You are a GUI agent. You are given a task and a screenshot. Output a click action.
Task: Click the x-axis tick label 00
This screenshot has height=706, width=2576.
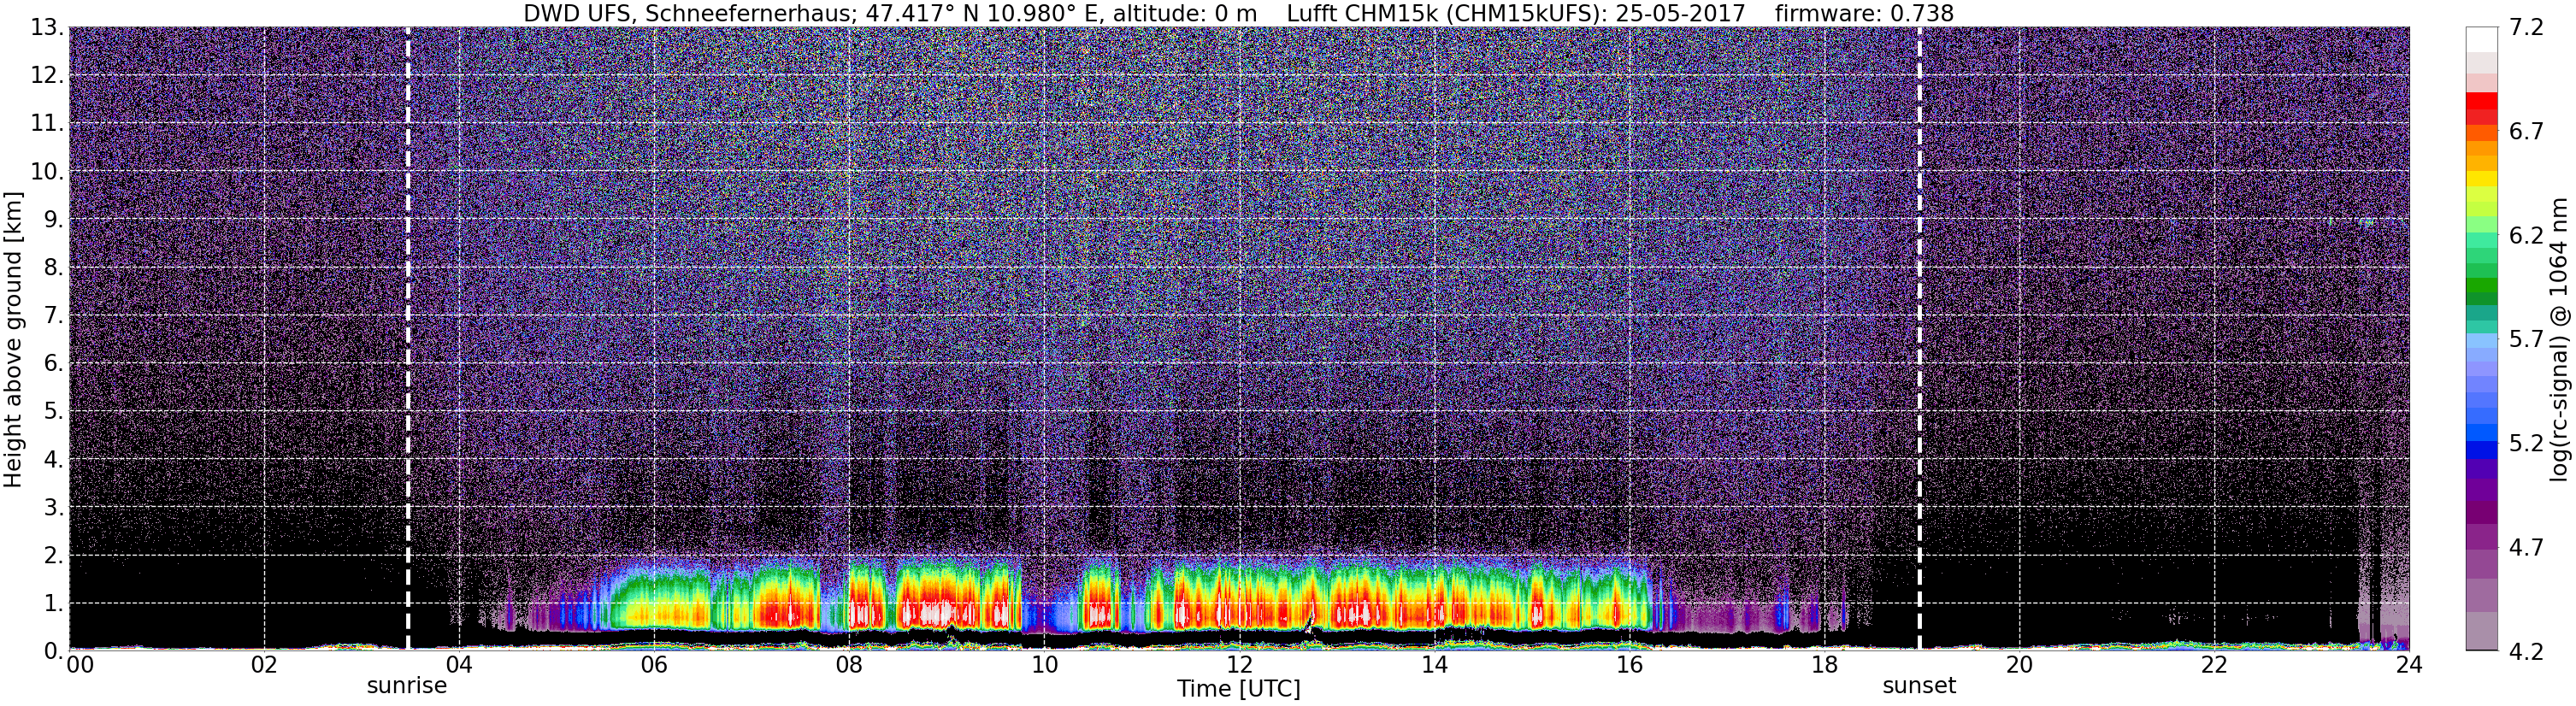[80, 665]
